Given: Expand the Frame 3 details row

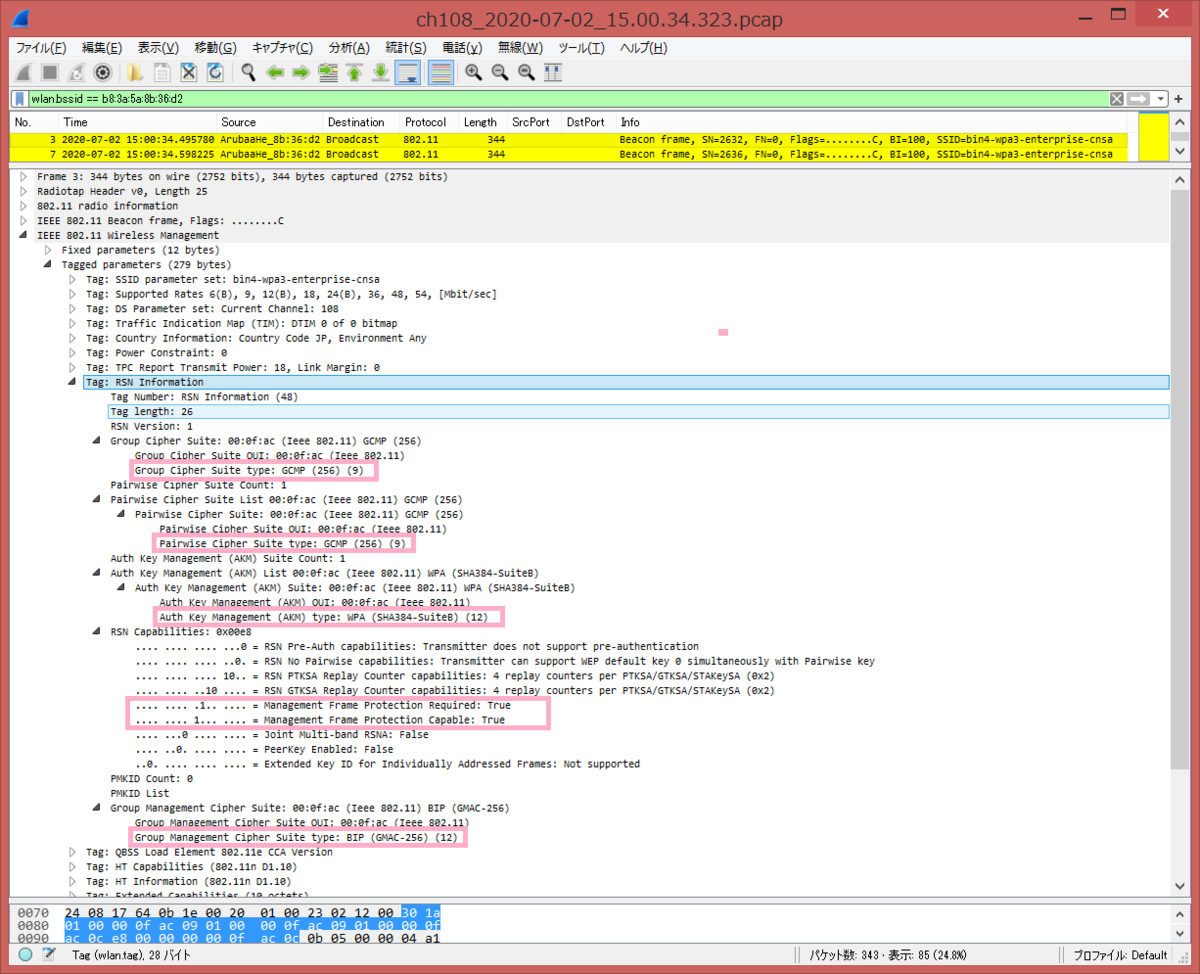Looking at the screenshot, I should tap(24, 176).
